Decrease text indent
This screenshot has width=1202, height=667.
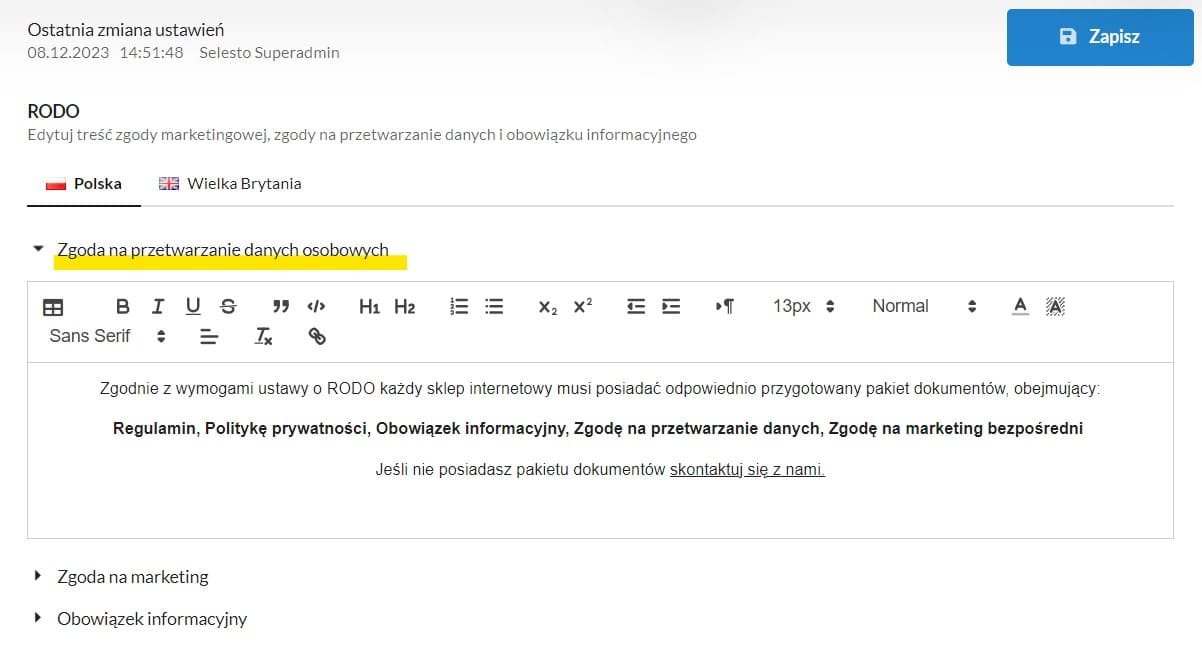click(x=636, y=307)
